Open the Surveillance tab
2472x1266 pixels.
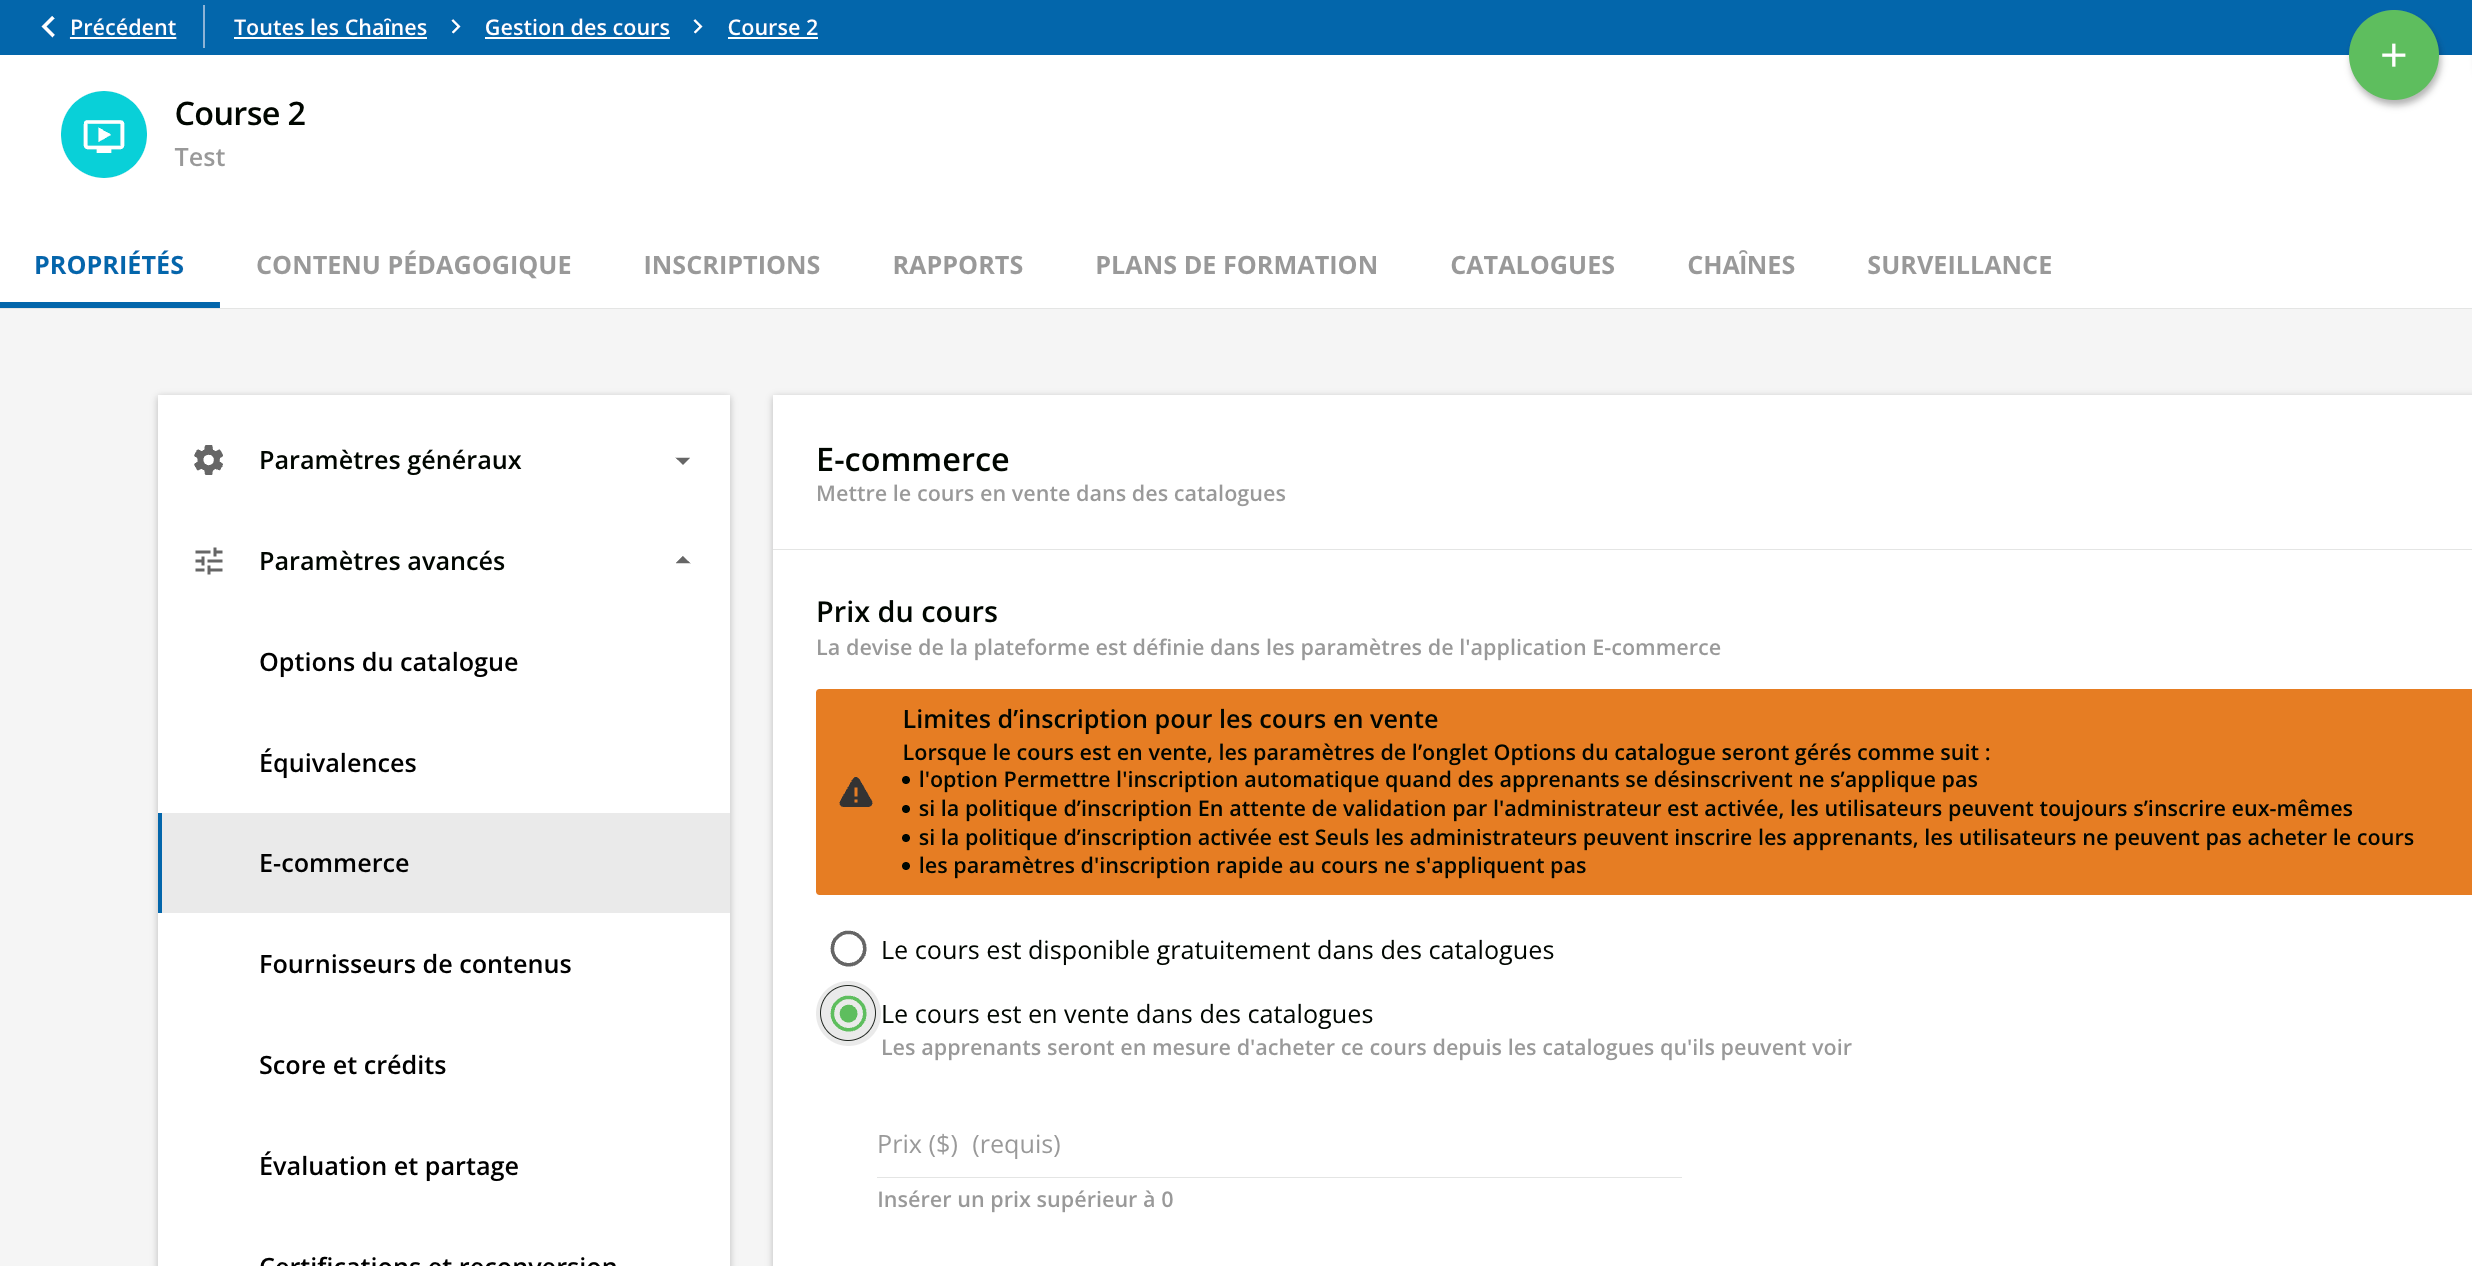click(1959, 265)
